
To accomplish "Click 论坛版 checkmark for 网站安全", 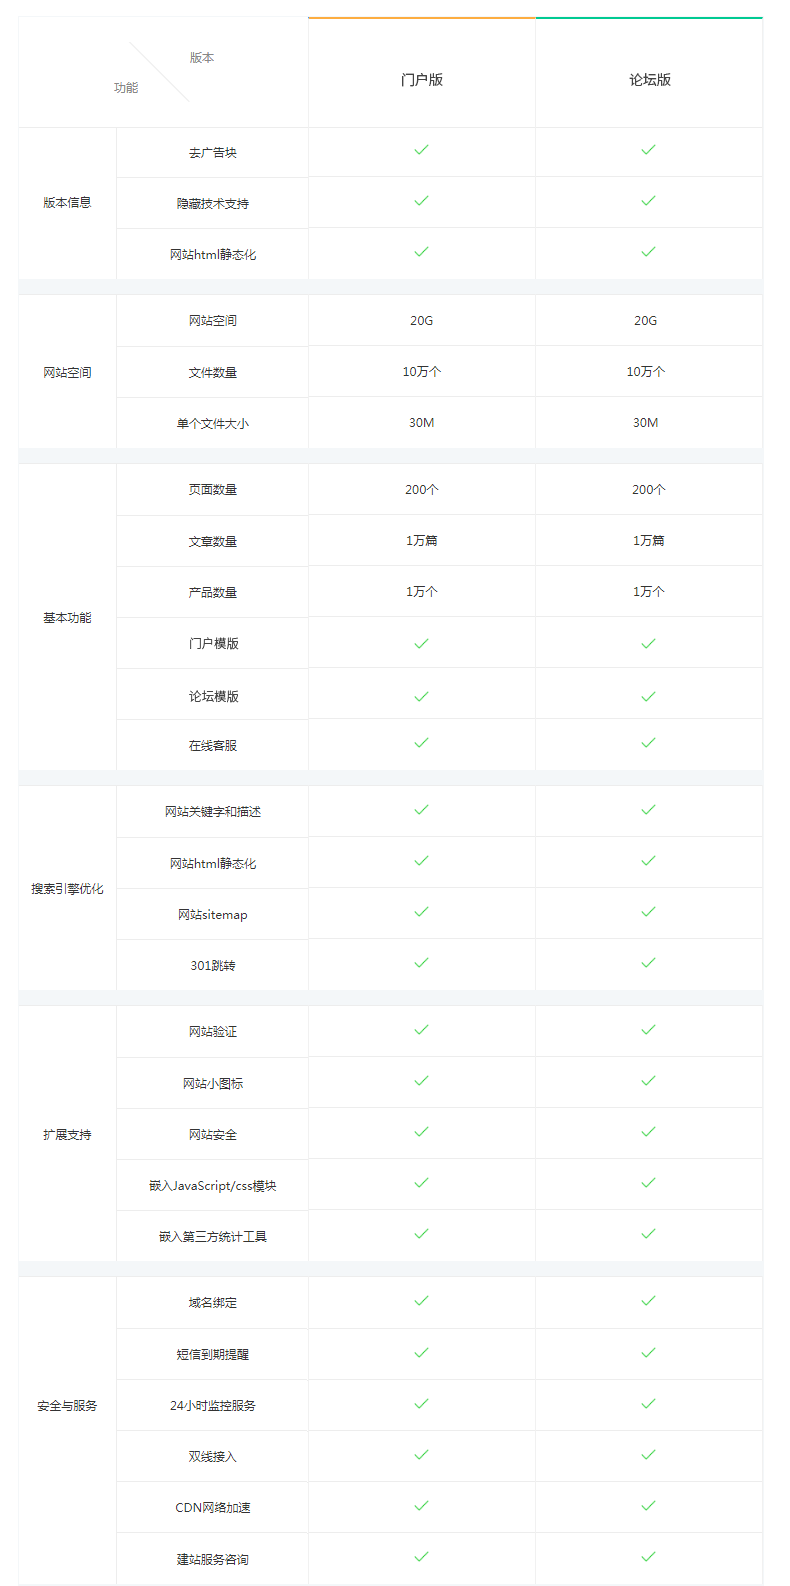I will (x=648, y=1132).
